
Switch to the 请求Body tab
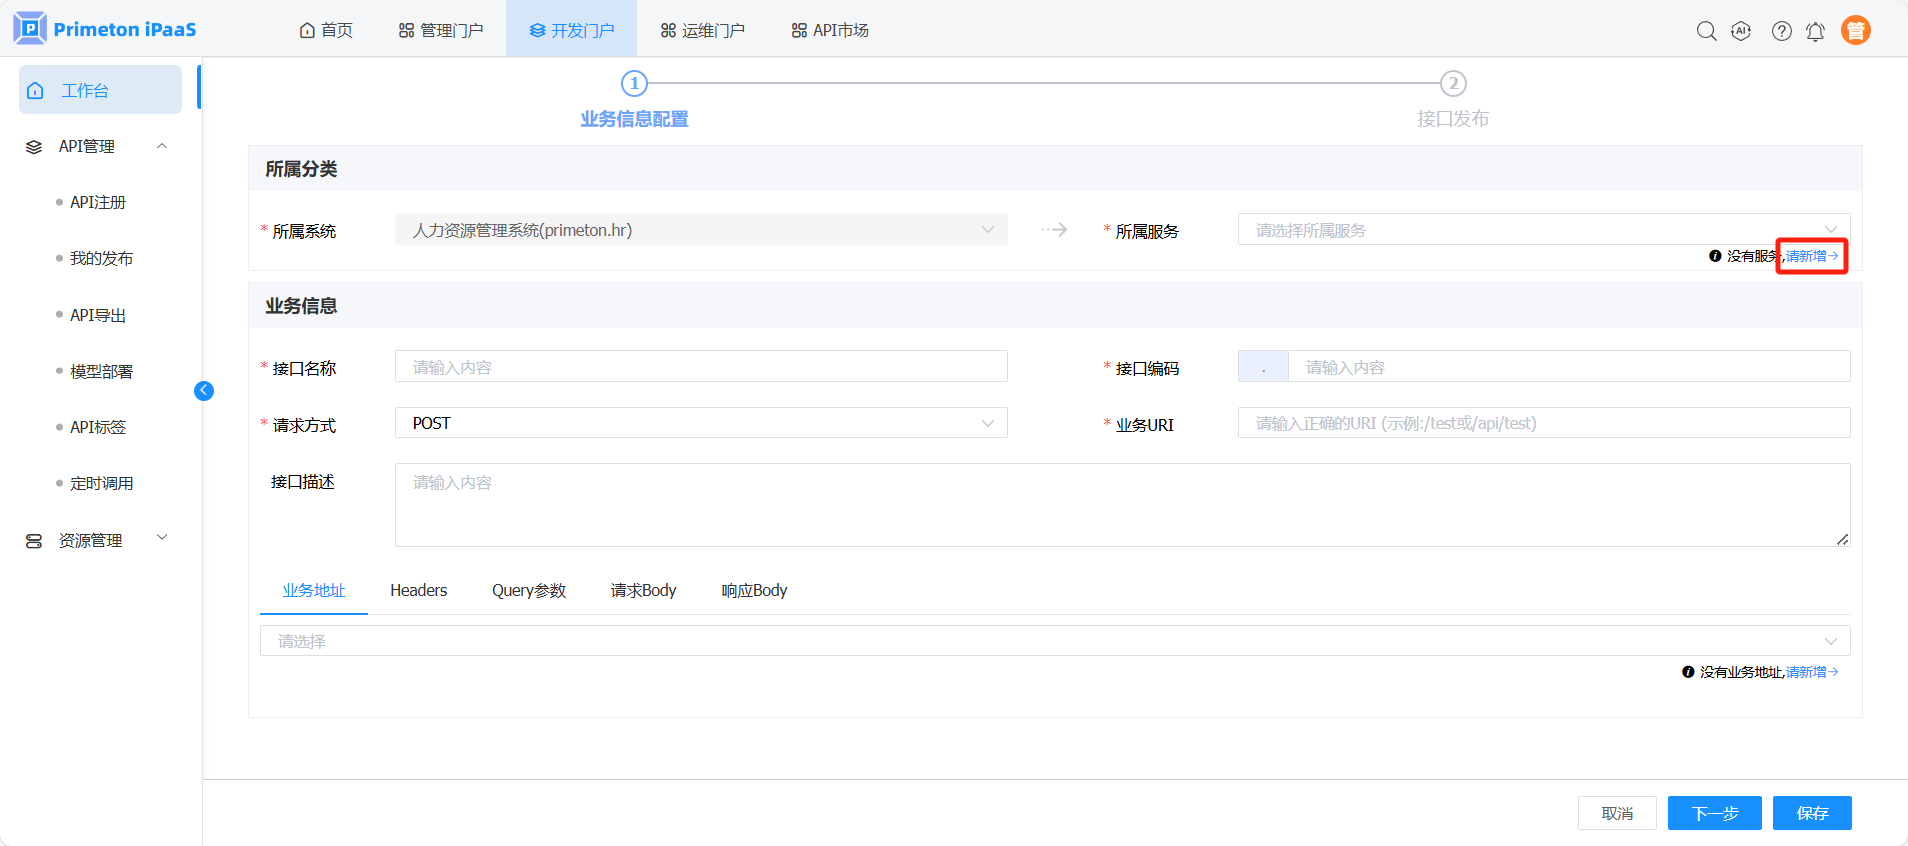[x=643, y=591]
